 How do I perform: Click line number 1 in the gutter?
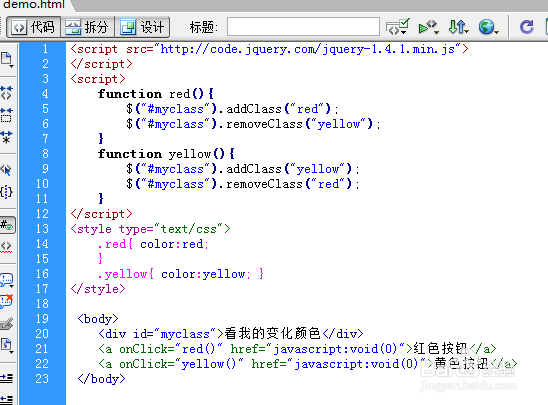[x=45, y=49]
